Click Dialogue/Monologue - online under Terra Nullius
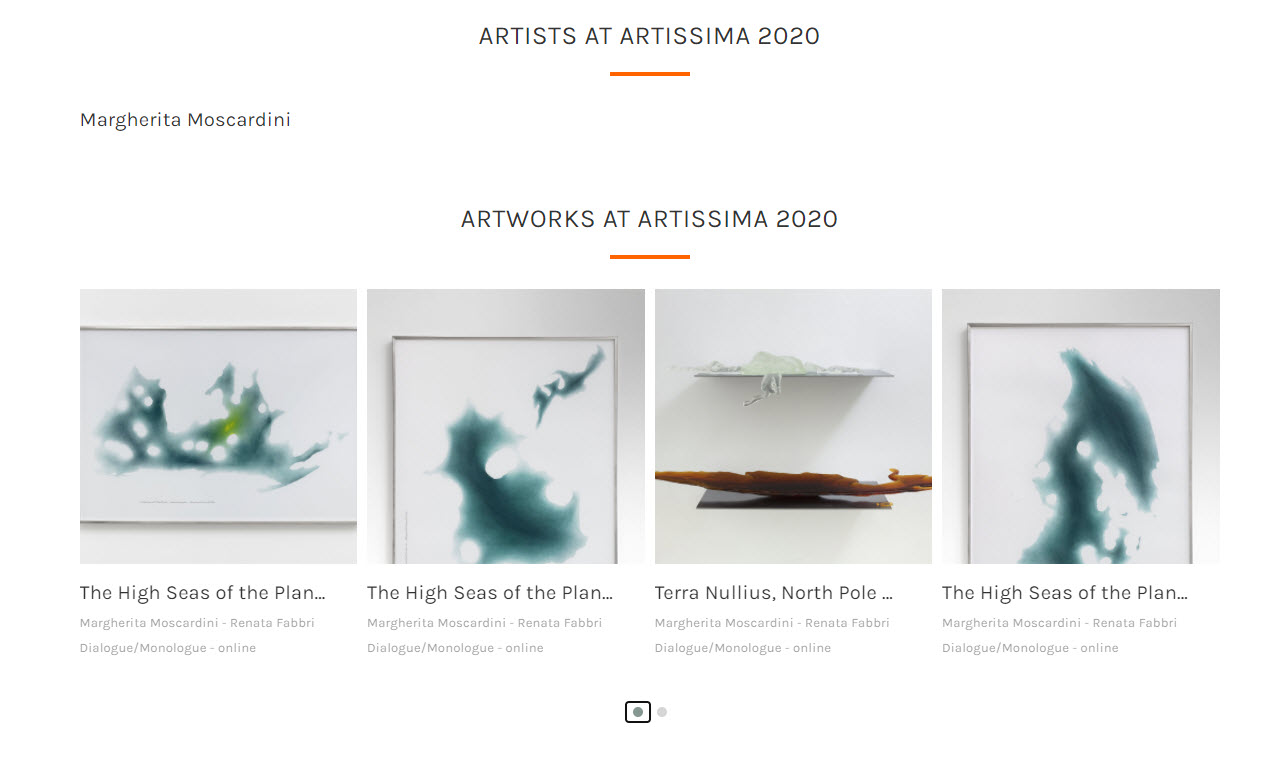Screen dimensions: 1280x766 coord(743,648)
